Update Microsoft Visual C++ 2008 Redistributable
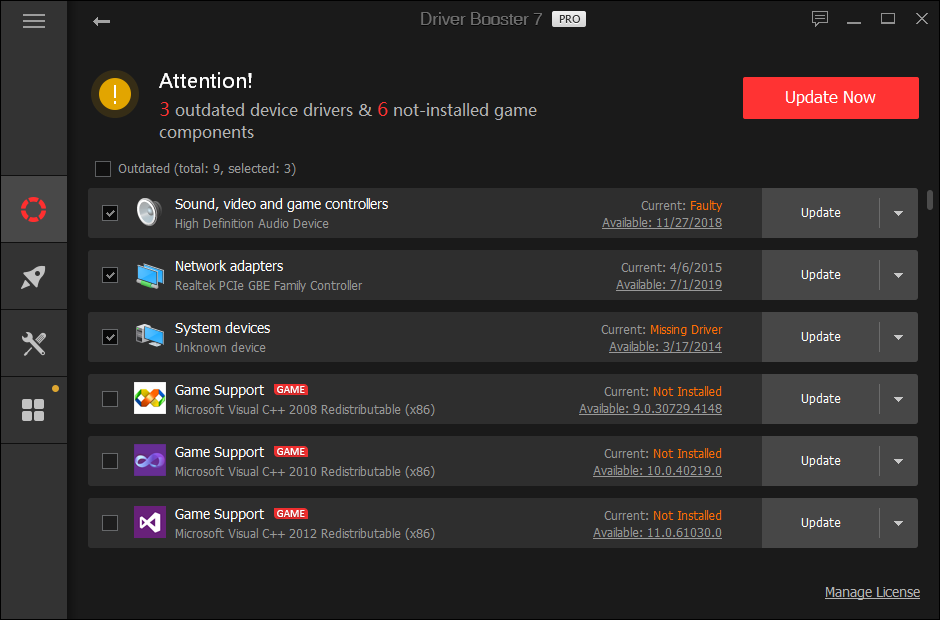 [x=820, y=399]
